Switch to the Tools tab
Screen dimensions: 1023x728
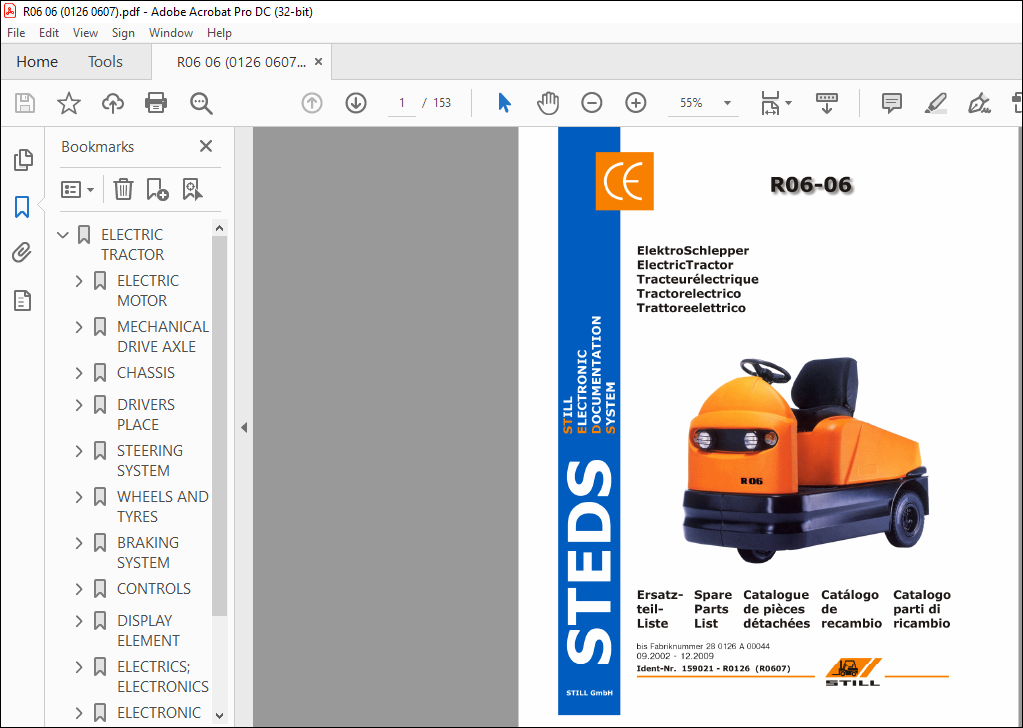click(x=105, y=62)
